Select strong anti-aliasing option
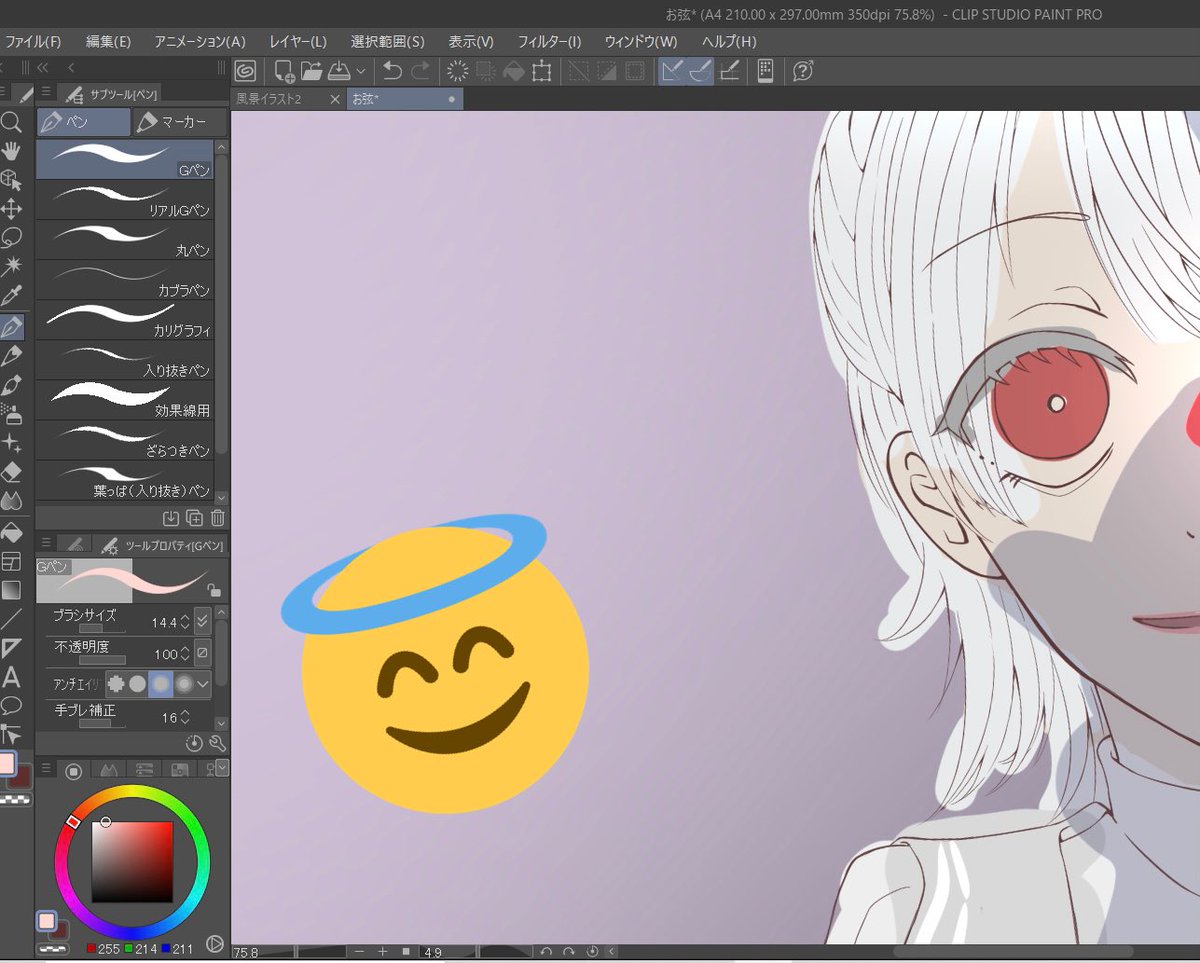 (x=184, y=684)
